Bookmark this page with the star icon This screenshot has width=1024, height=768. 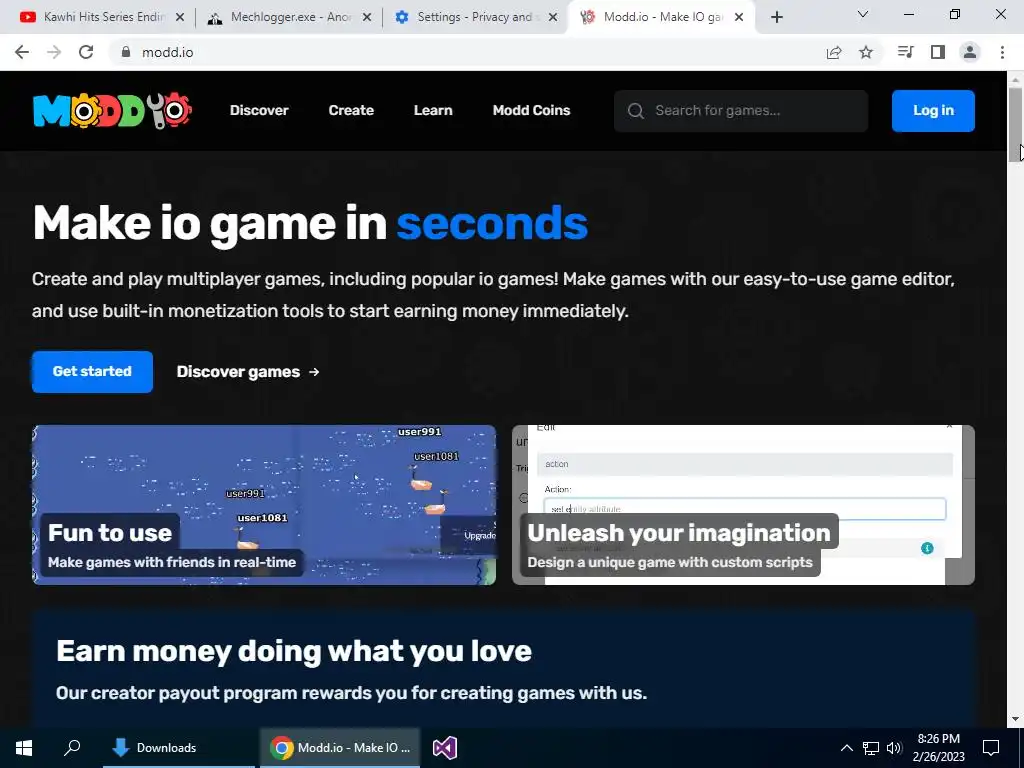click(x=866, y=52)
